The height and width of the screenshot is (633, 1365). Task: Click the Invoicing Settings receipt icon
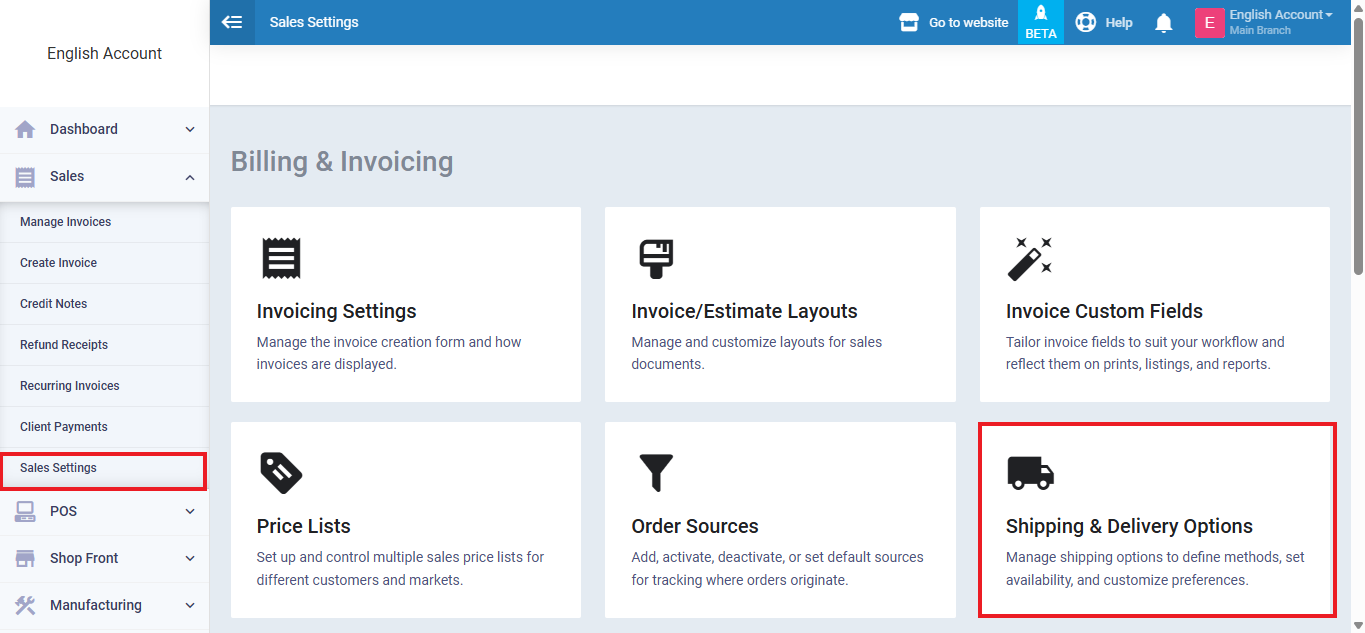pyautogui.click(x=281, y=258)
